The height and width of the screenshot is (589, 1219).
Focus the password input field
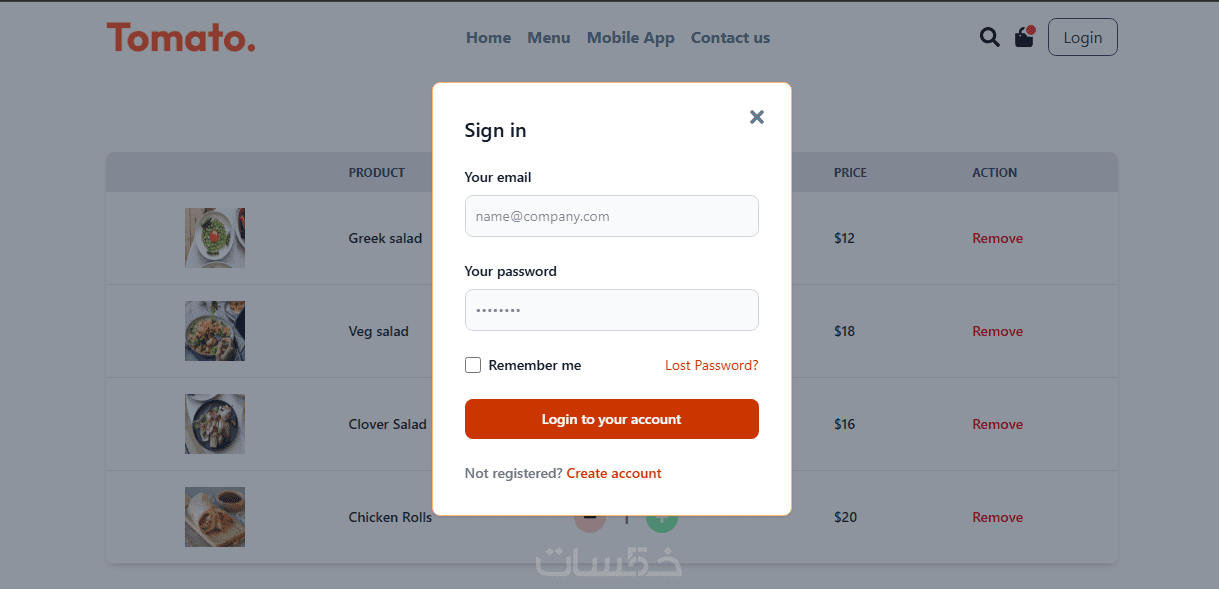coord(611,310)
